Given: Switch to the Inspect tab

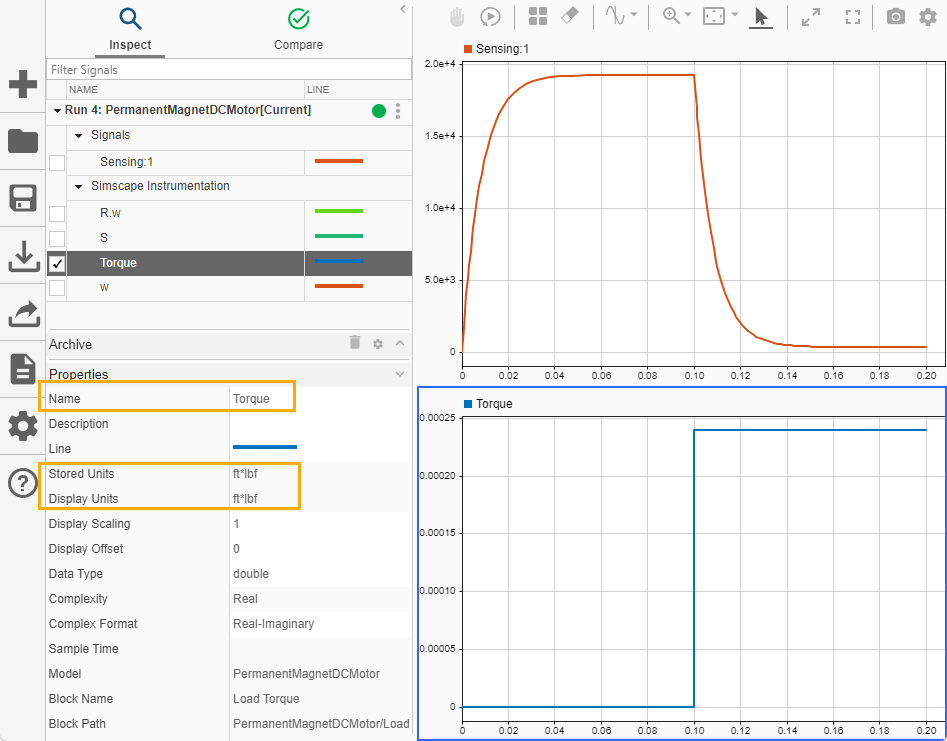Looking at the screenshot, I should (130, 29).
